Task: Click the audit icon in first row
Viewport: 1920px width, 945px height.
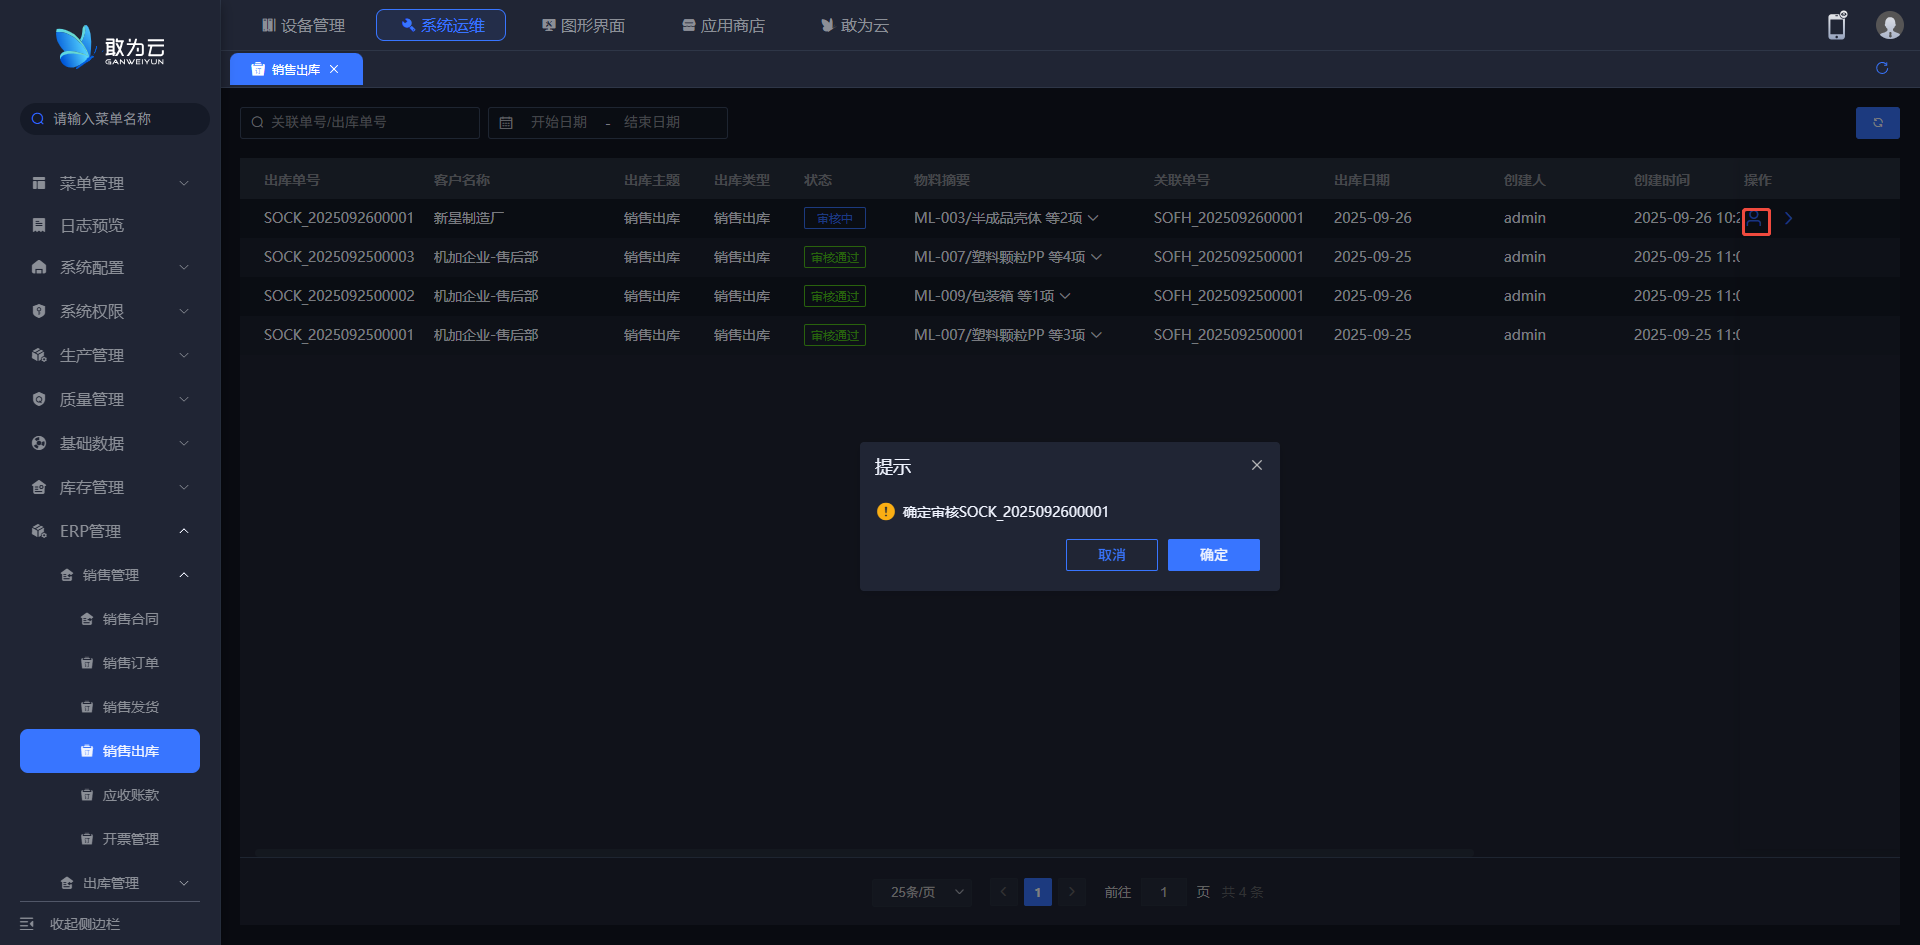Action: coord(1756,220)
